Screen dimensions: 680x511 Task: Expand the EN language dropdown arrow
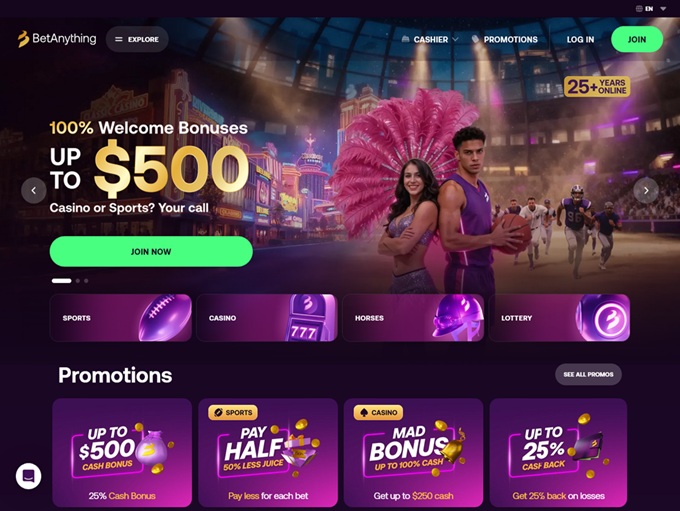tap(663, 9)
